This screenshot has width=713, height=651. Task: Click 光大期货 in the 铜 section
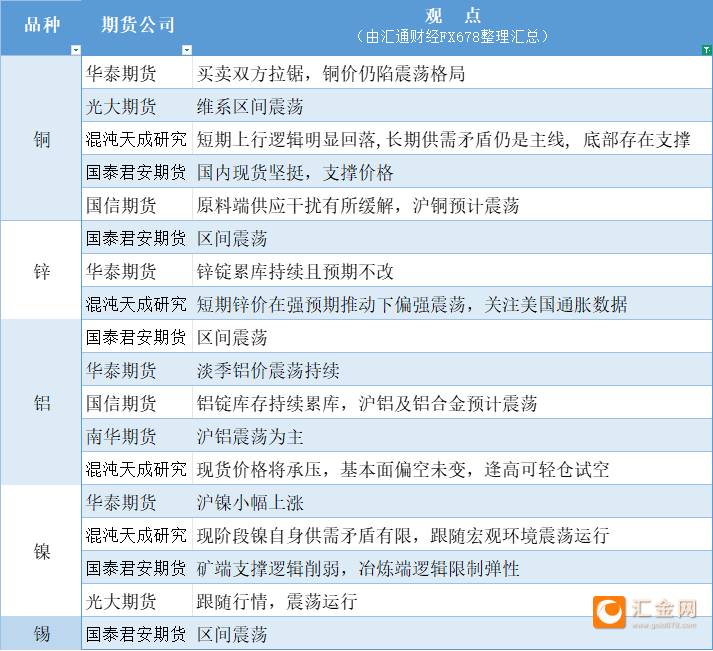coord(137,105)
